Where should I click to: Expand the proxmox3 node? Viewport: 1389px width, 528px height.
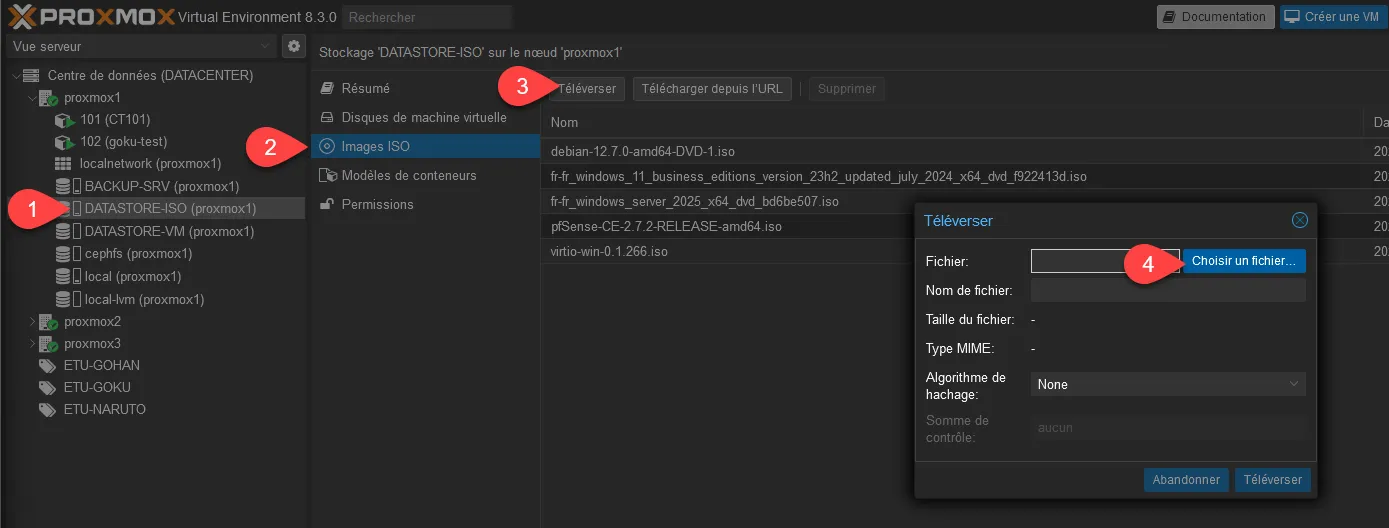tap(32, 344)
